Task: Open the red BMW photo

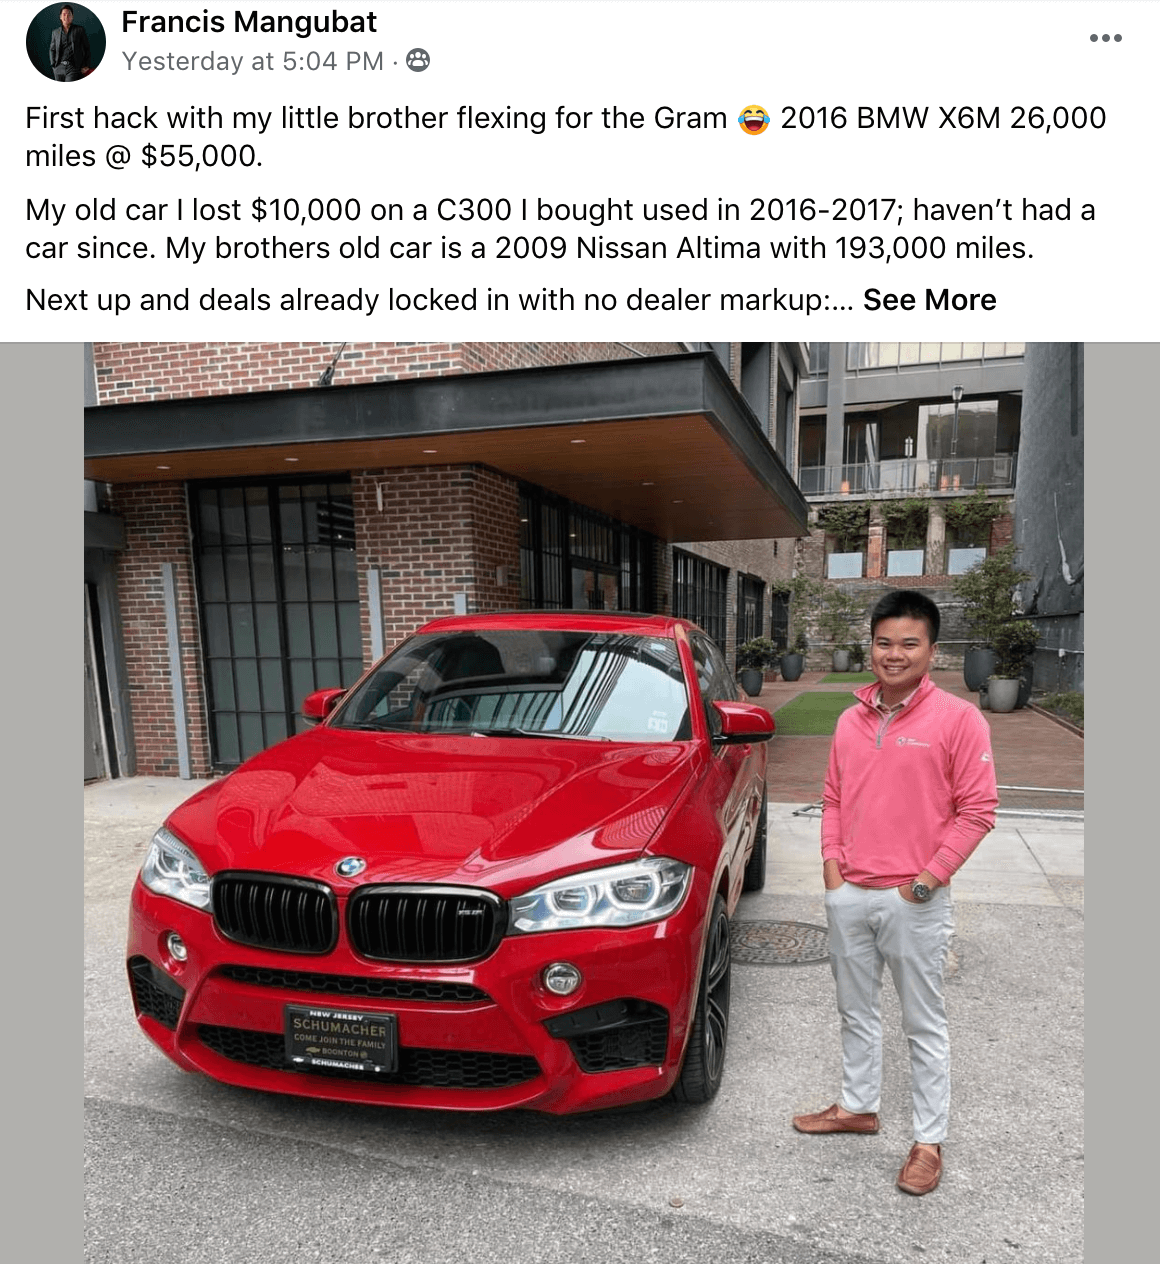Action: coord(584,803)
